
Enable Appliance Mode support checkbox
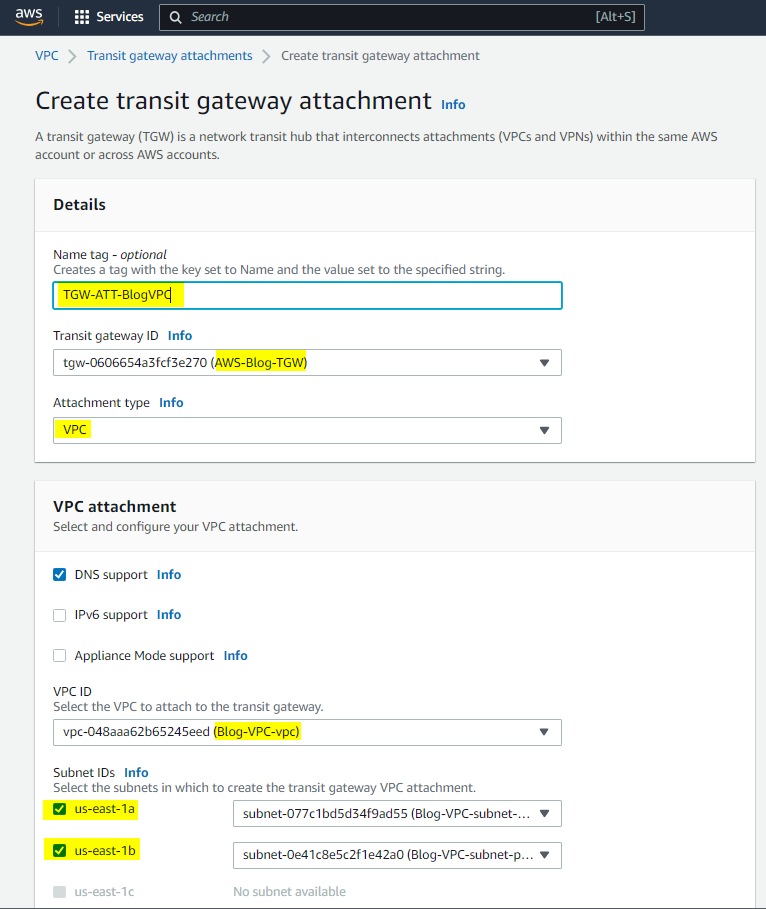(60, 656)
